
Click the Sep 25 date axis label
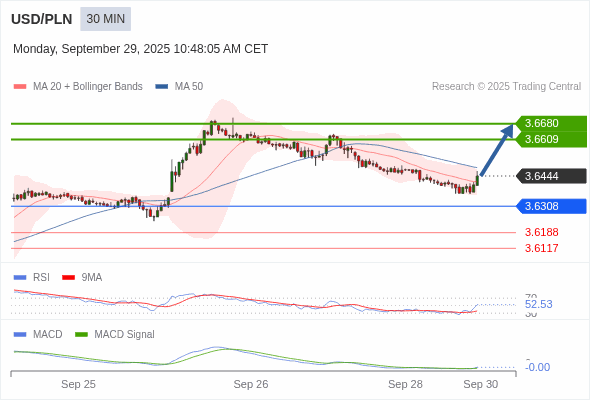(x=78, y=384)
